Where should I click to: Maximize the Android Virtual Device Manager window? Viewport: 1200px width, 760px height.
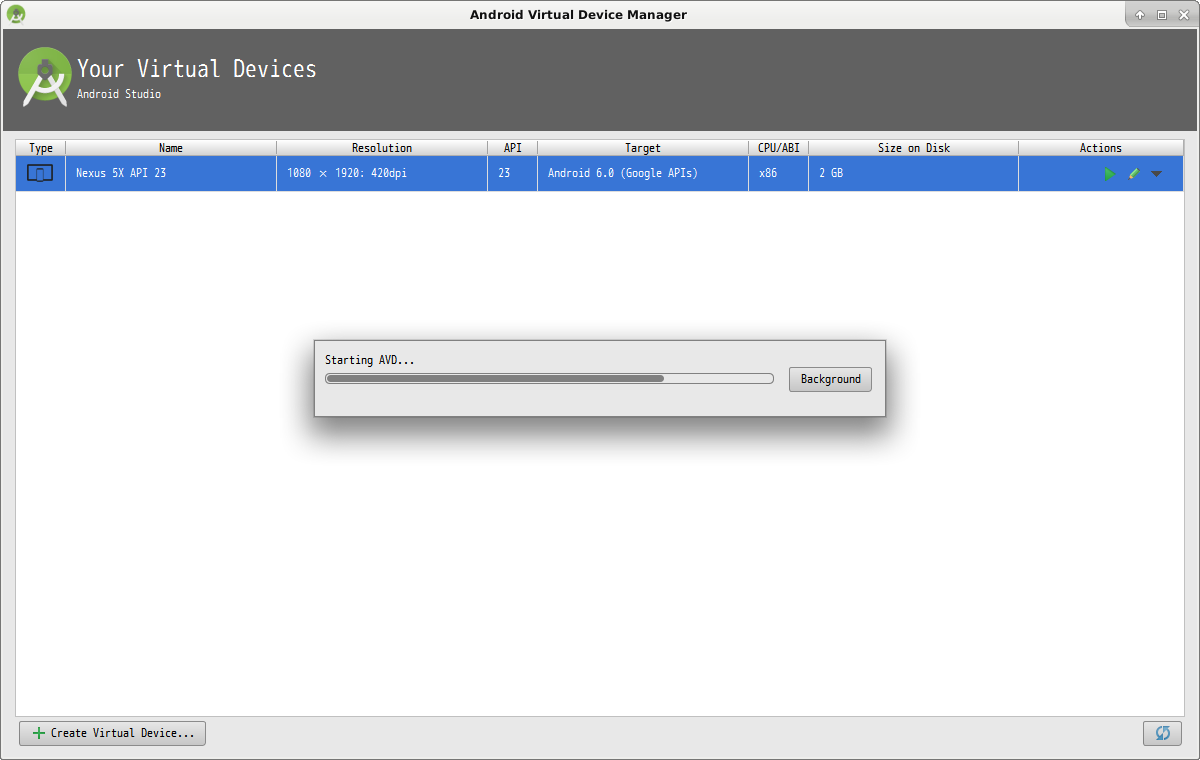[1161, 15]
